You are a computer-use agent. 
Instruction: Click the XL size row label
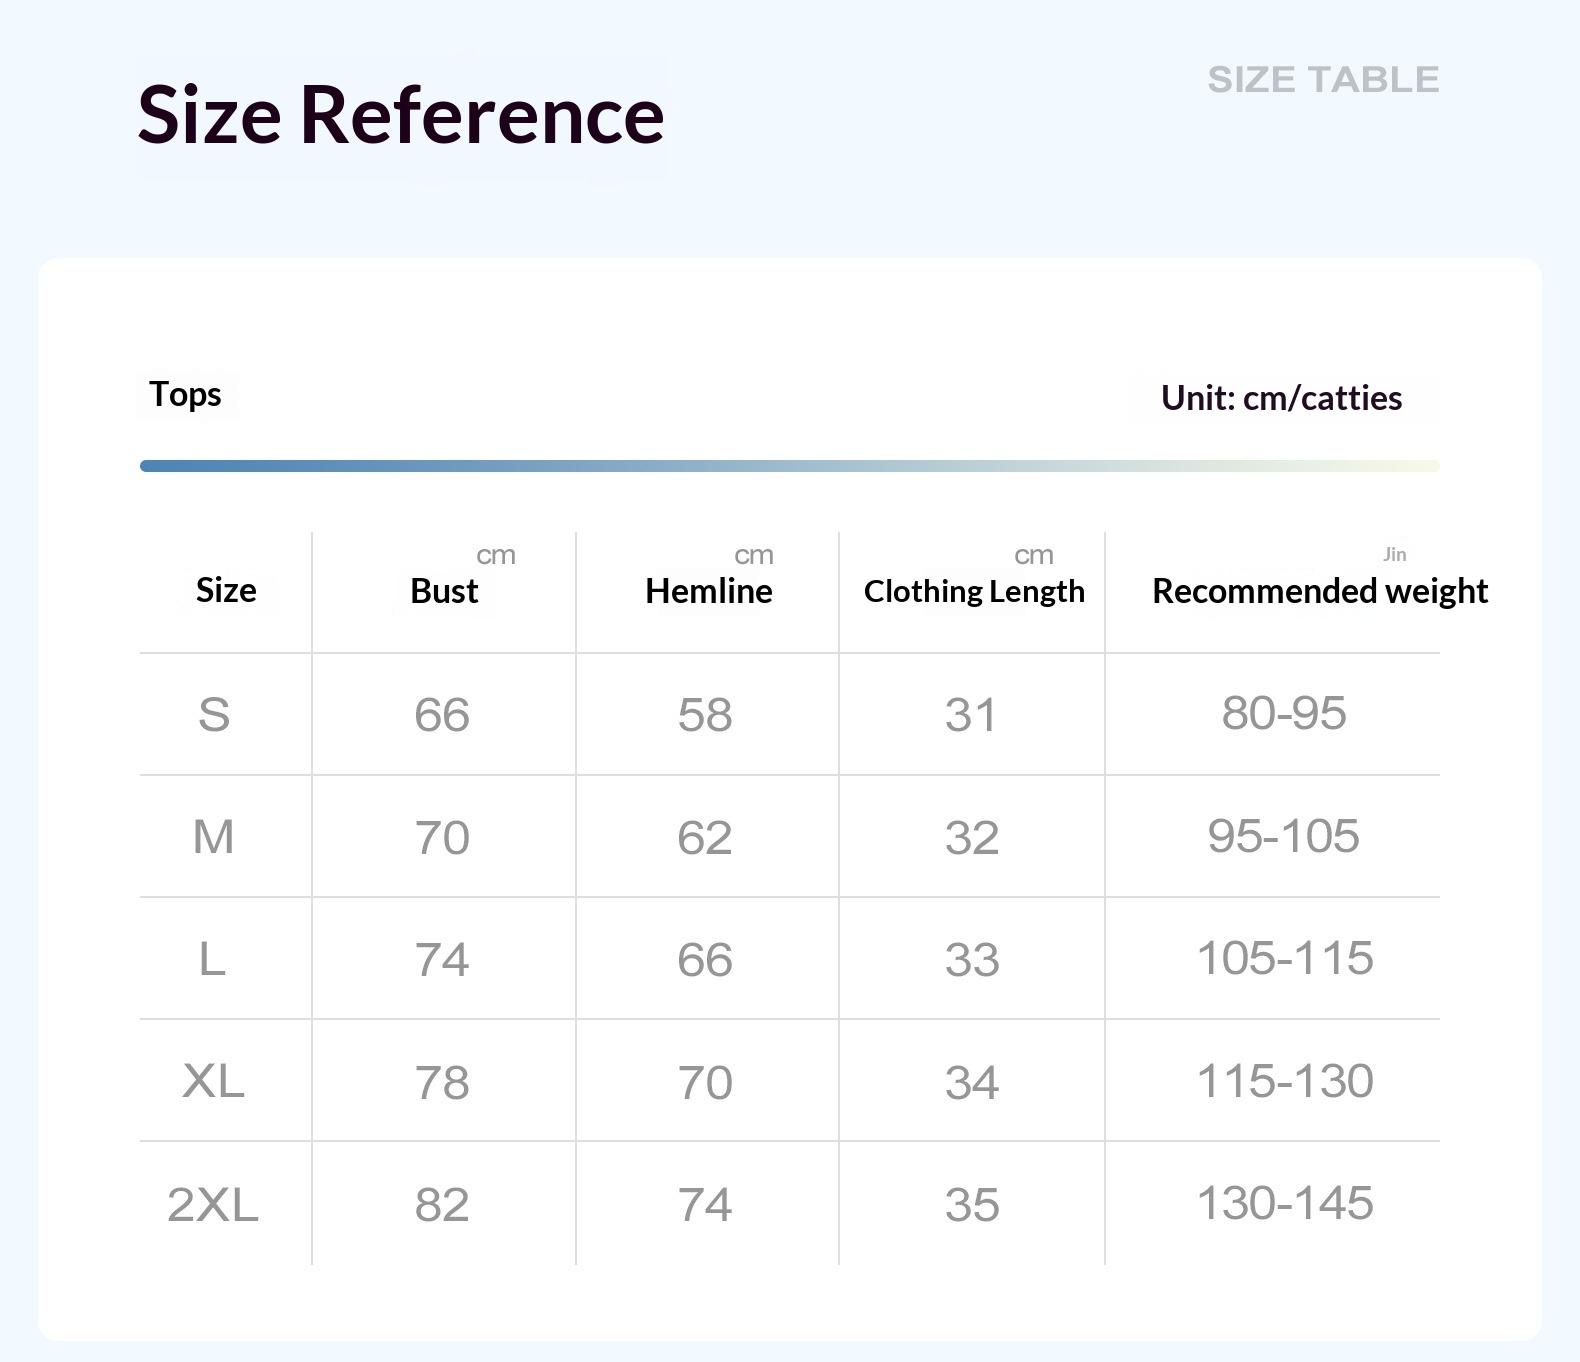pyautogui.click(x=213, y=1081)
